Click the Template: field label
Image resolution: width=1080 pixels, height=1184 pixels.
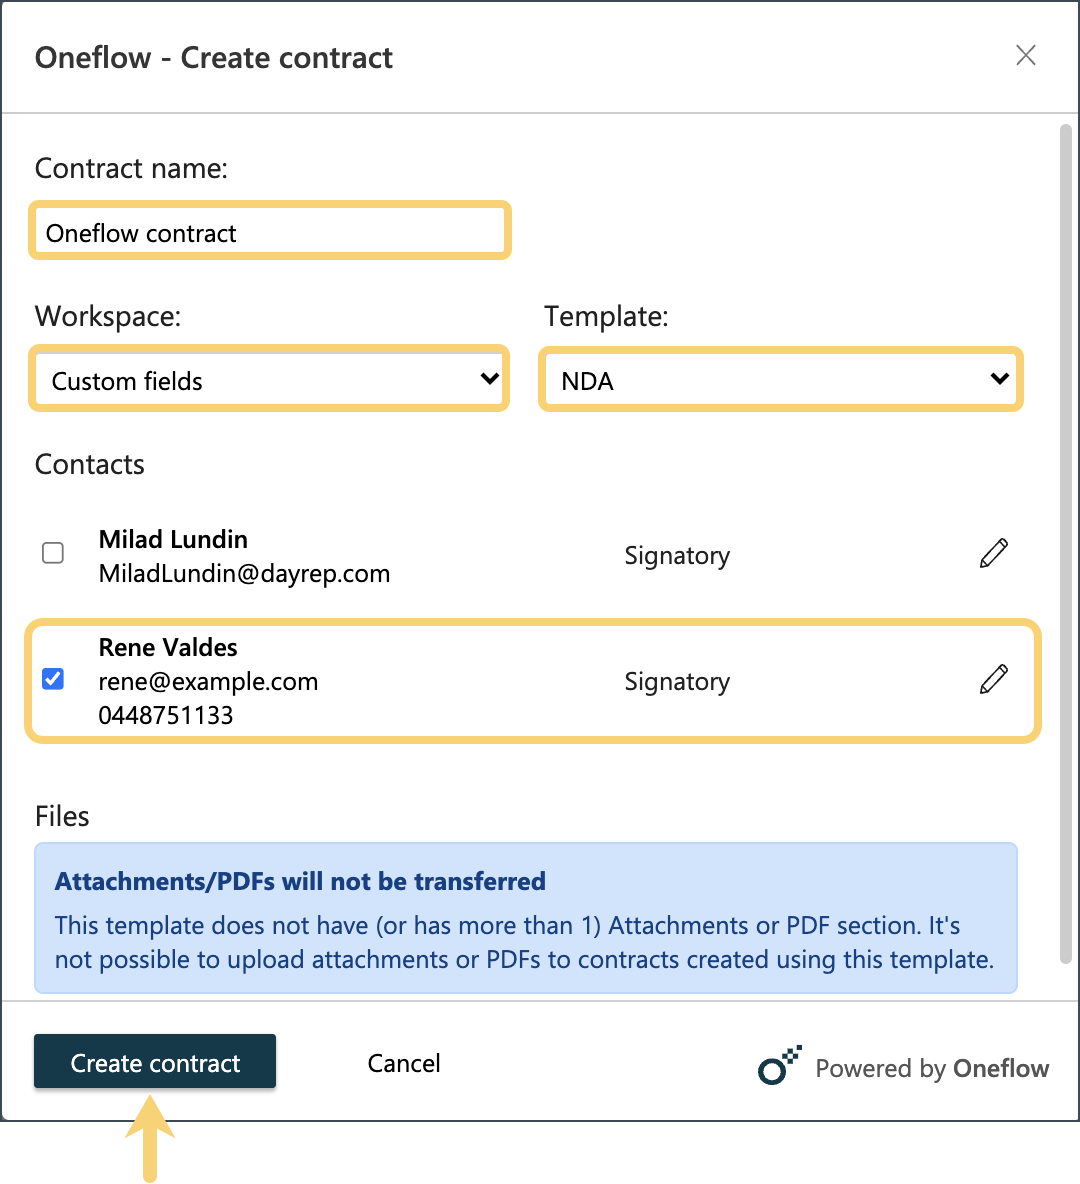point(606,317)
